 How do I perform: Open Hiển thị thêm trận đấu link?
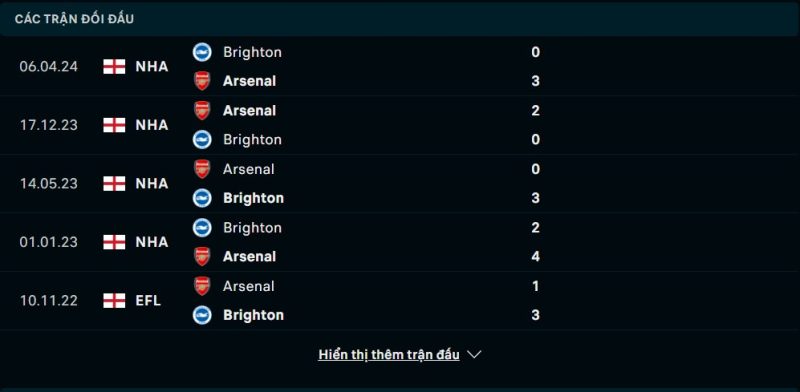pyautogui.click(x=389, y=355)
